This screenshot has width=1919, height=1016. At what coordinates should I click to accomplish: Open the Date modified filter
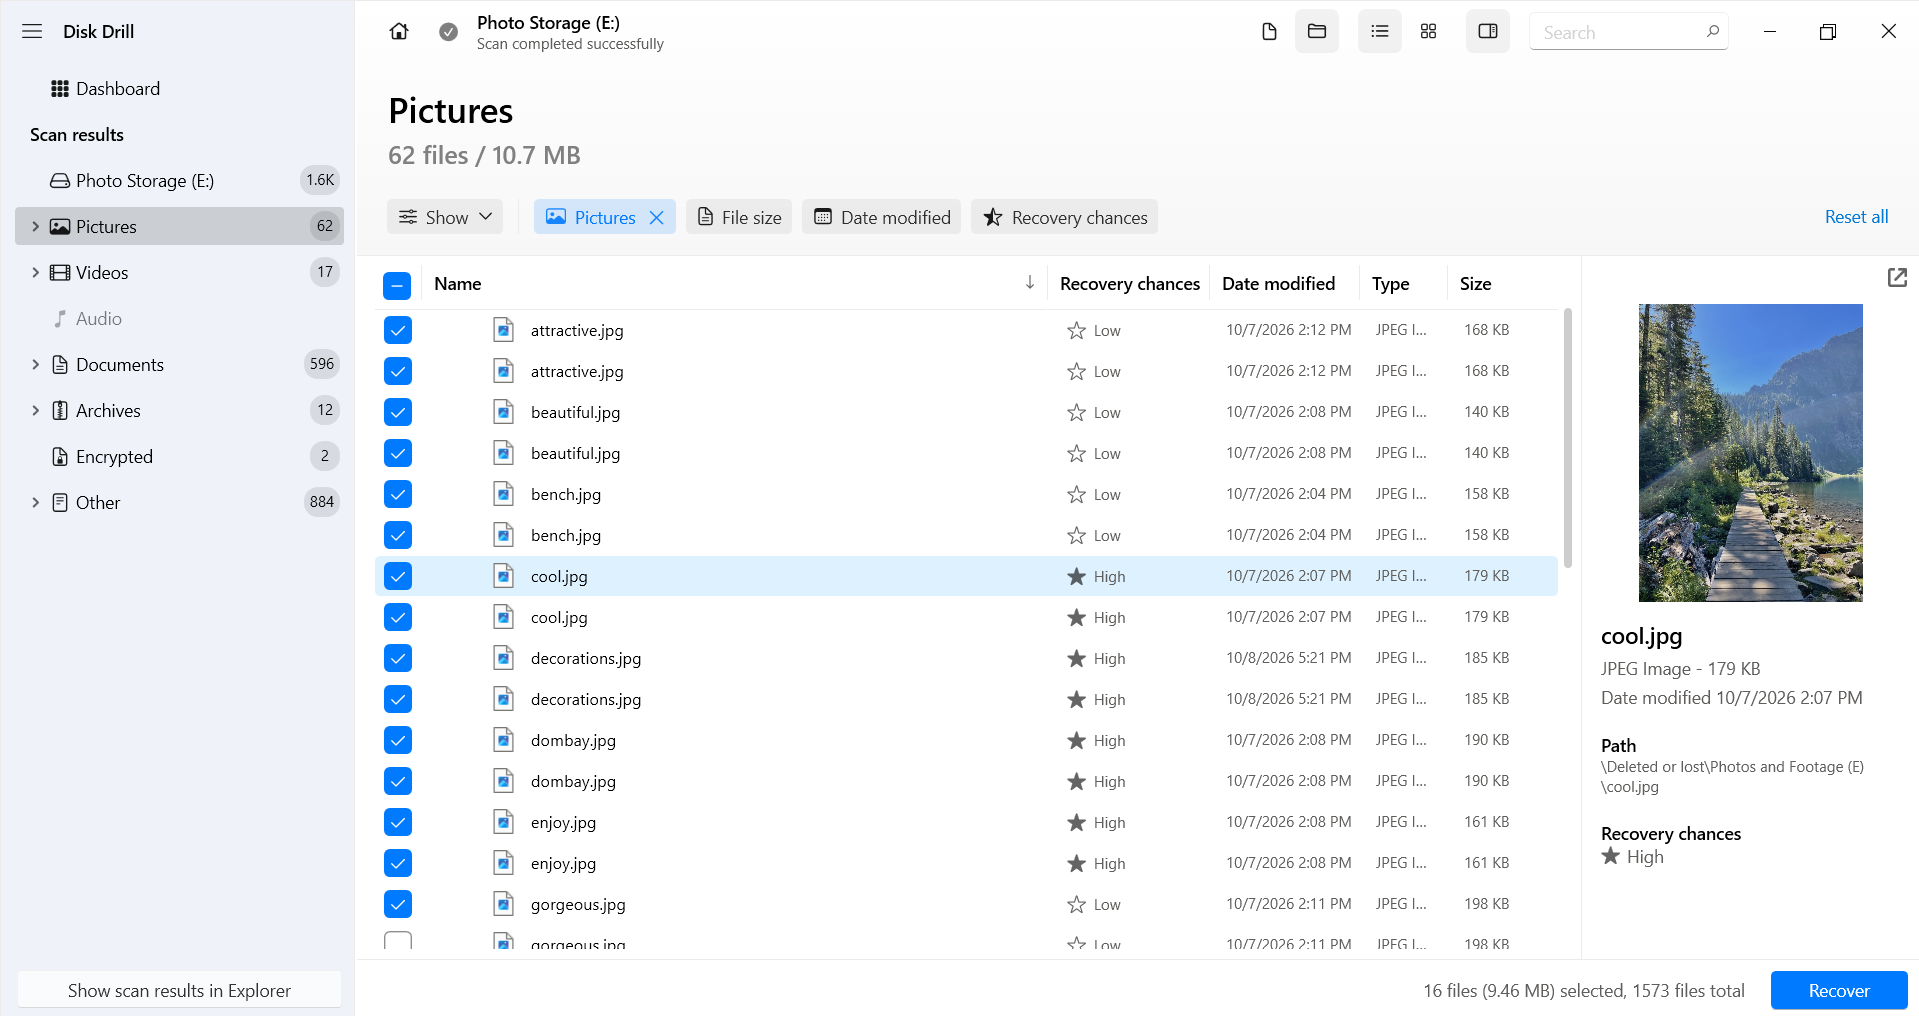(x=882, y=217)
